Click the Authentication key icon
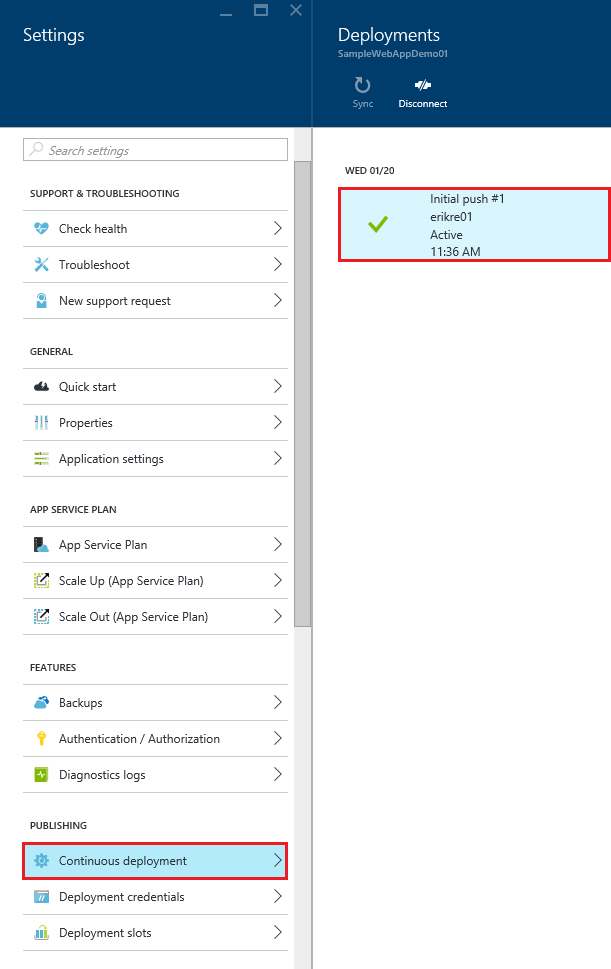 click(x=41, y=739)
